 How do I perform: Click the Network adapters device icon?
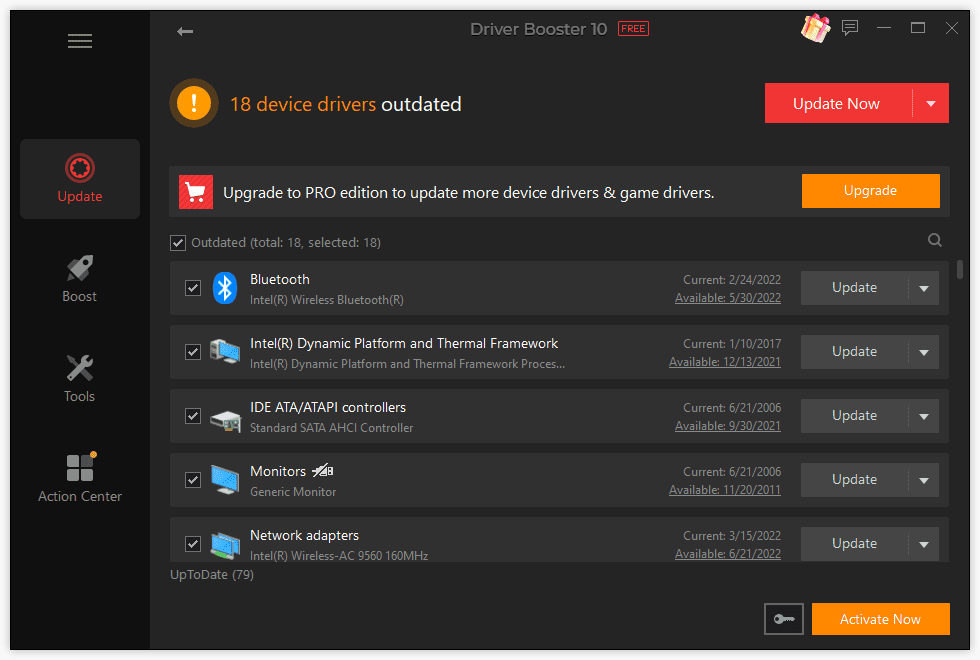[x=225, y=545]
